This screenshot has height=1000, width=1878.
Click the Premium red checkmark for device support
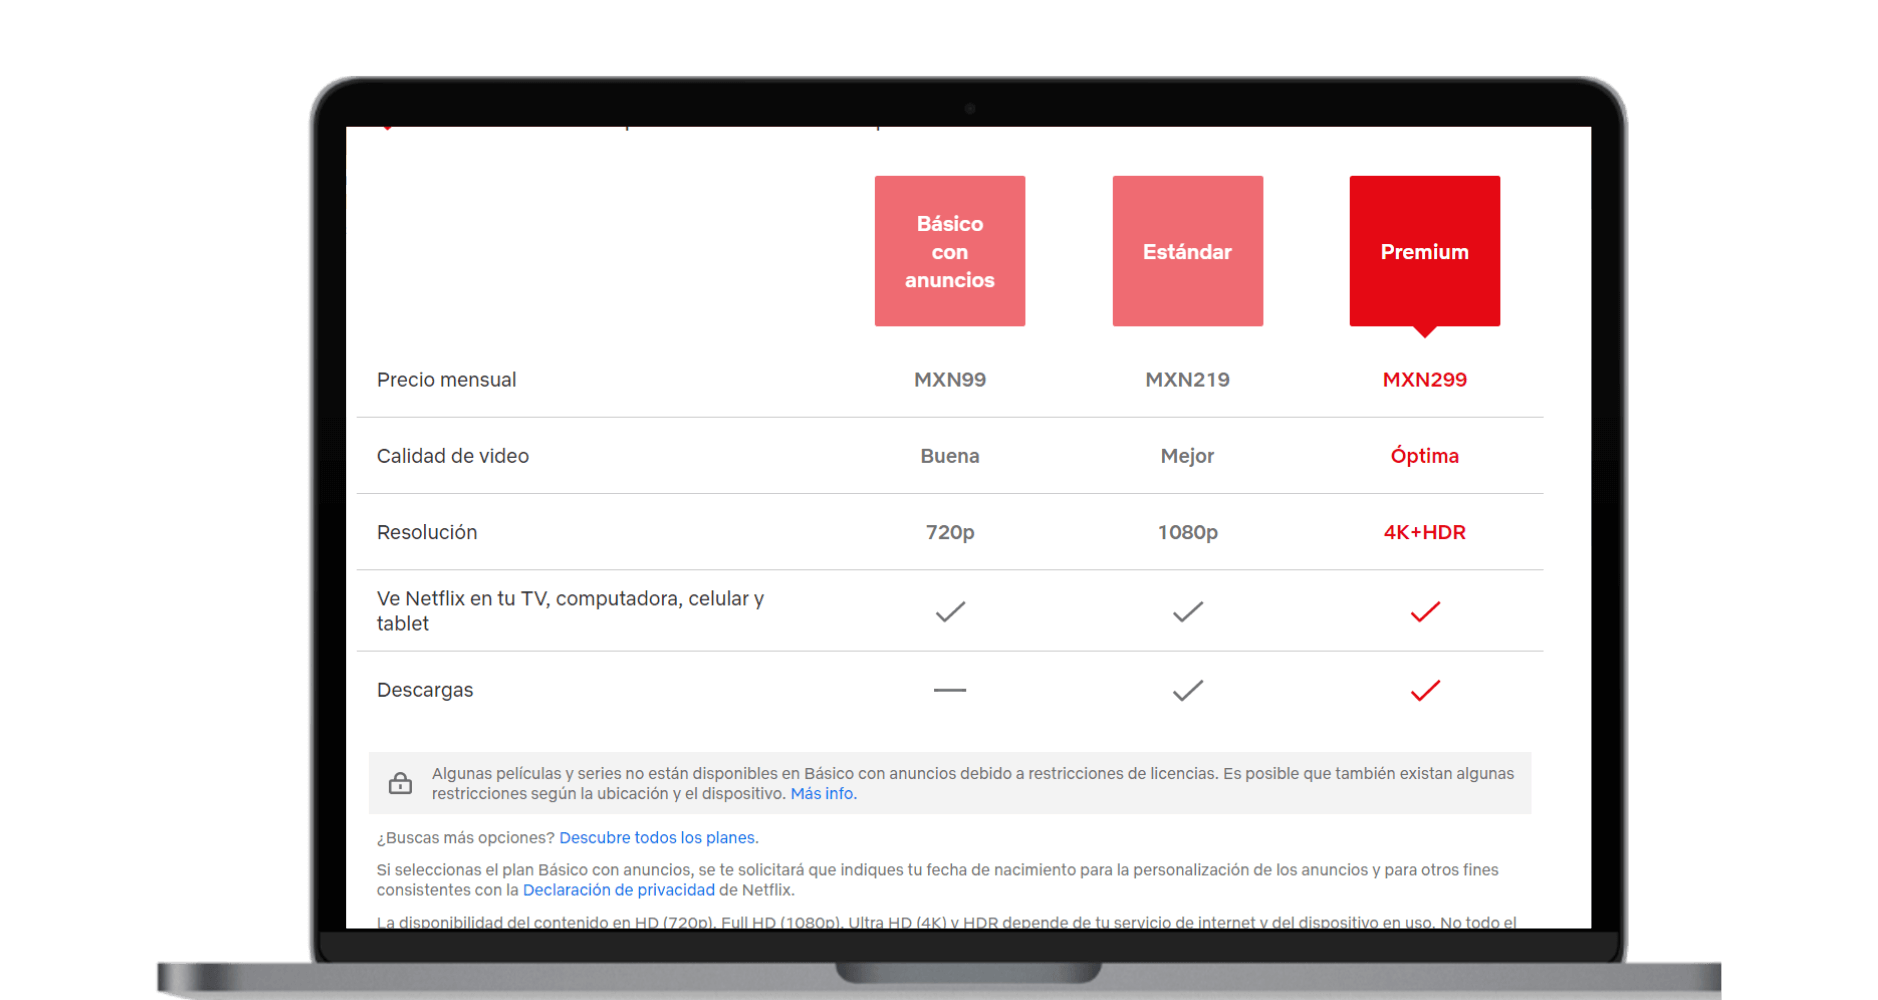(1425, 611)
